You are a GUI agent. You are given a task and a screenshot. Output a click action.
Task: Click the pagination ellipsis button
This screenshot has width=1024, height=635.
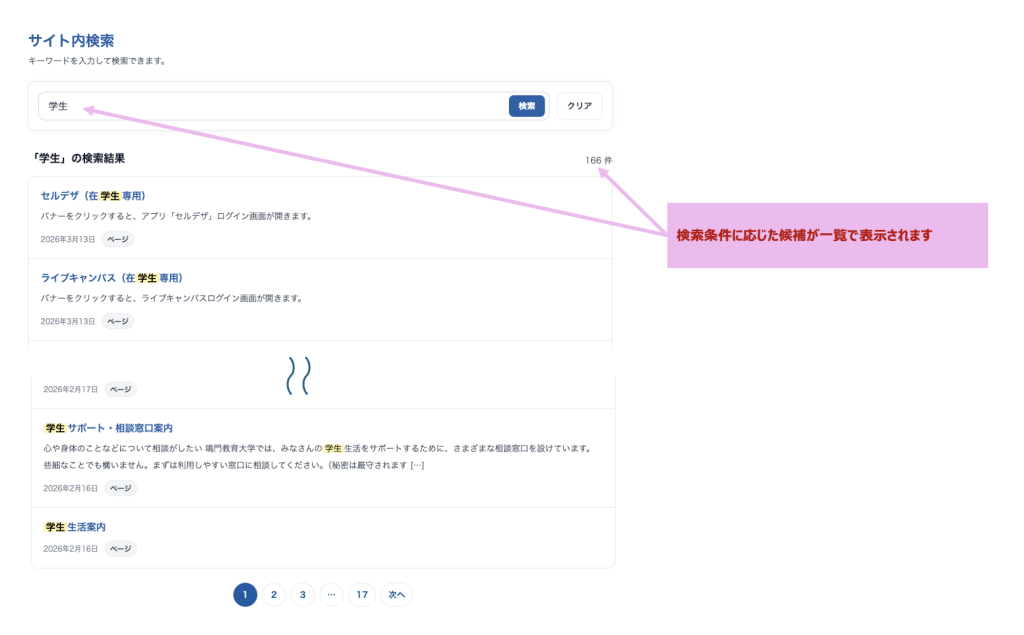pyautogui.click(x=332, y=595)
